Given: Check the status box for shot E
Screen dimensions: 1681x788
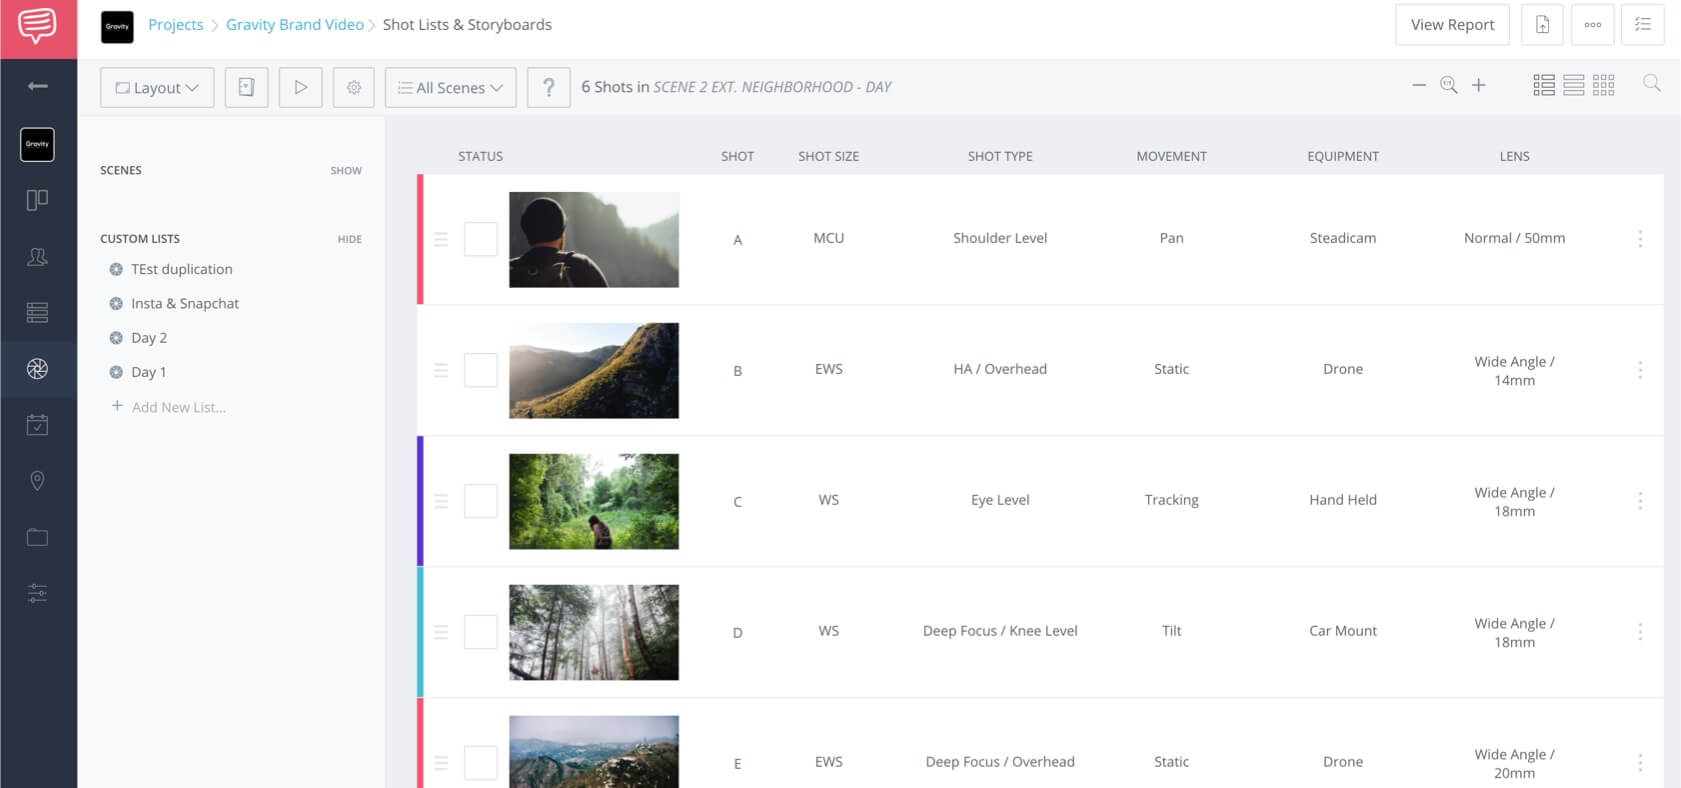Looking at the screenshot, I should coord(481,764).
